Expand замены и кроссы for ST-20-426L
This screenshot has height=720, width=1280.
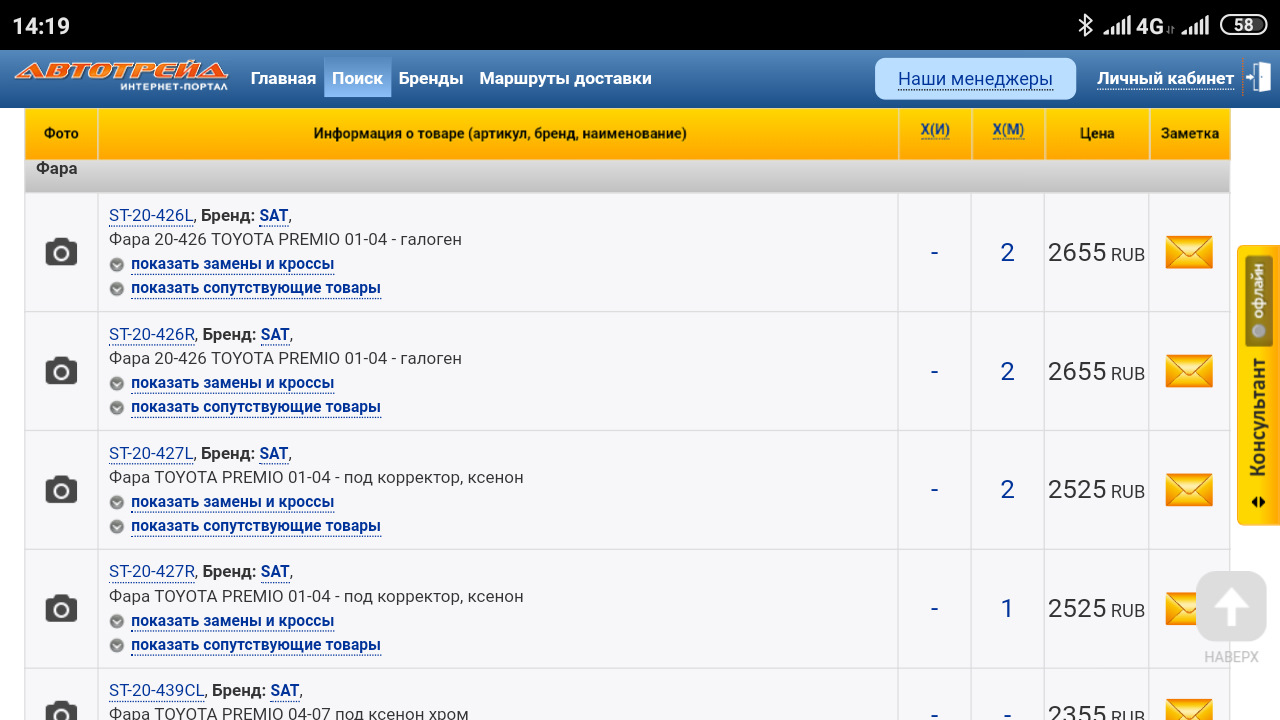pyautogui.click(x=232, y=264)
